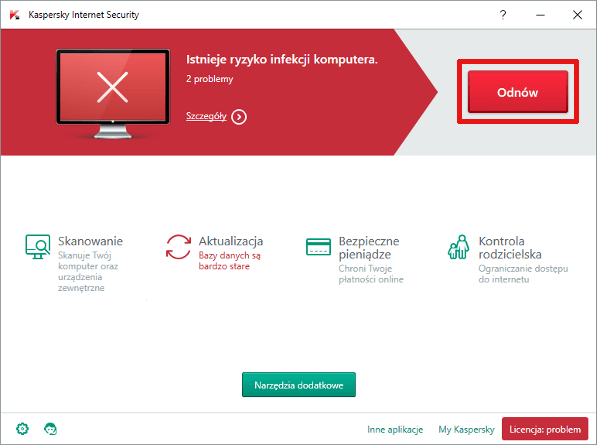Viewport: 600px width, 445px height.
Task: Click the Kaspersky logo in title bar
Action: tap(15, 15)
